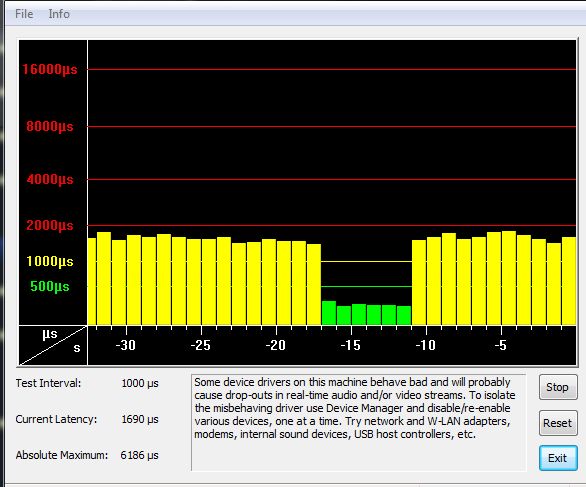Image resolution: width=586 pixels, height=487 pixels.
Task: Click the Current Latency value 1690 µs
Action: click(140, 419)
